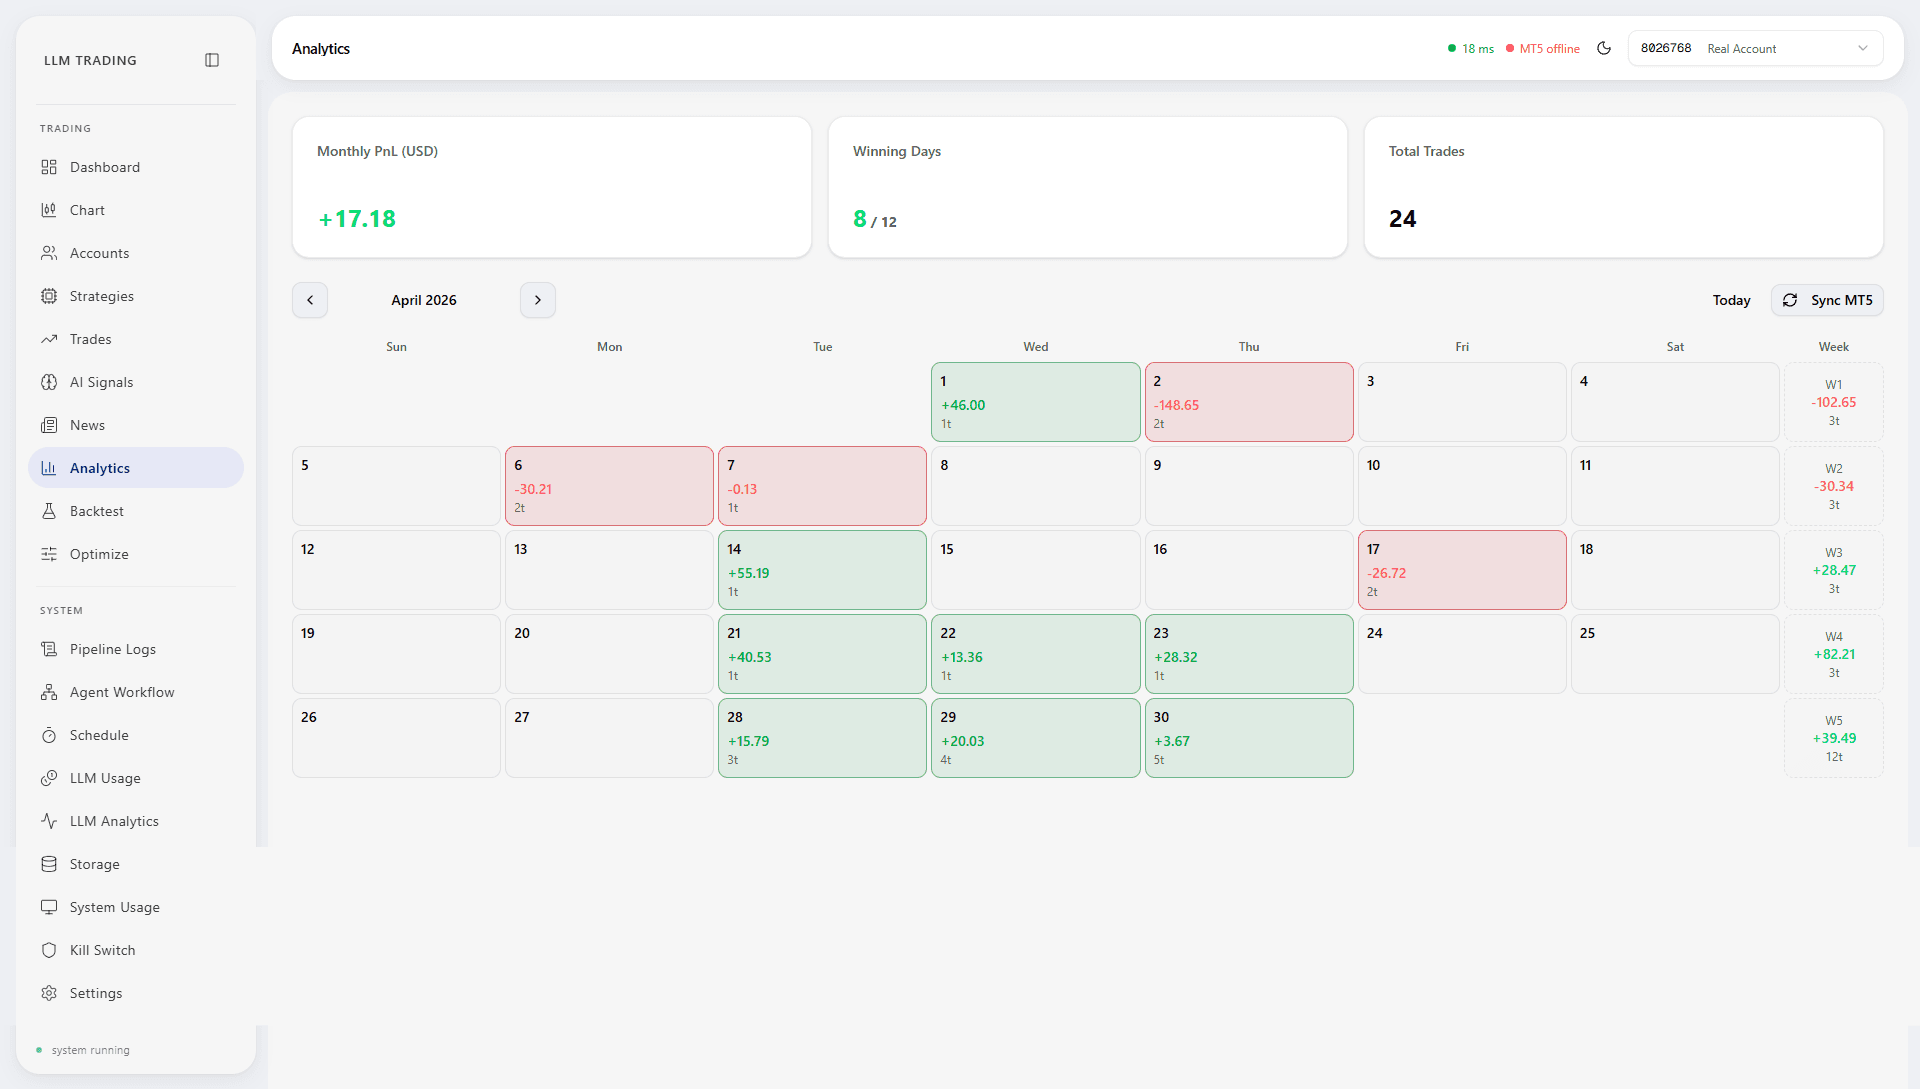This screenshot has height=1089, width=1920.
Task: Select April 29 cell with +20.03
Action: tap(1035, 738)
